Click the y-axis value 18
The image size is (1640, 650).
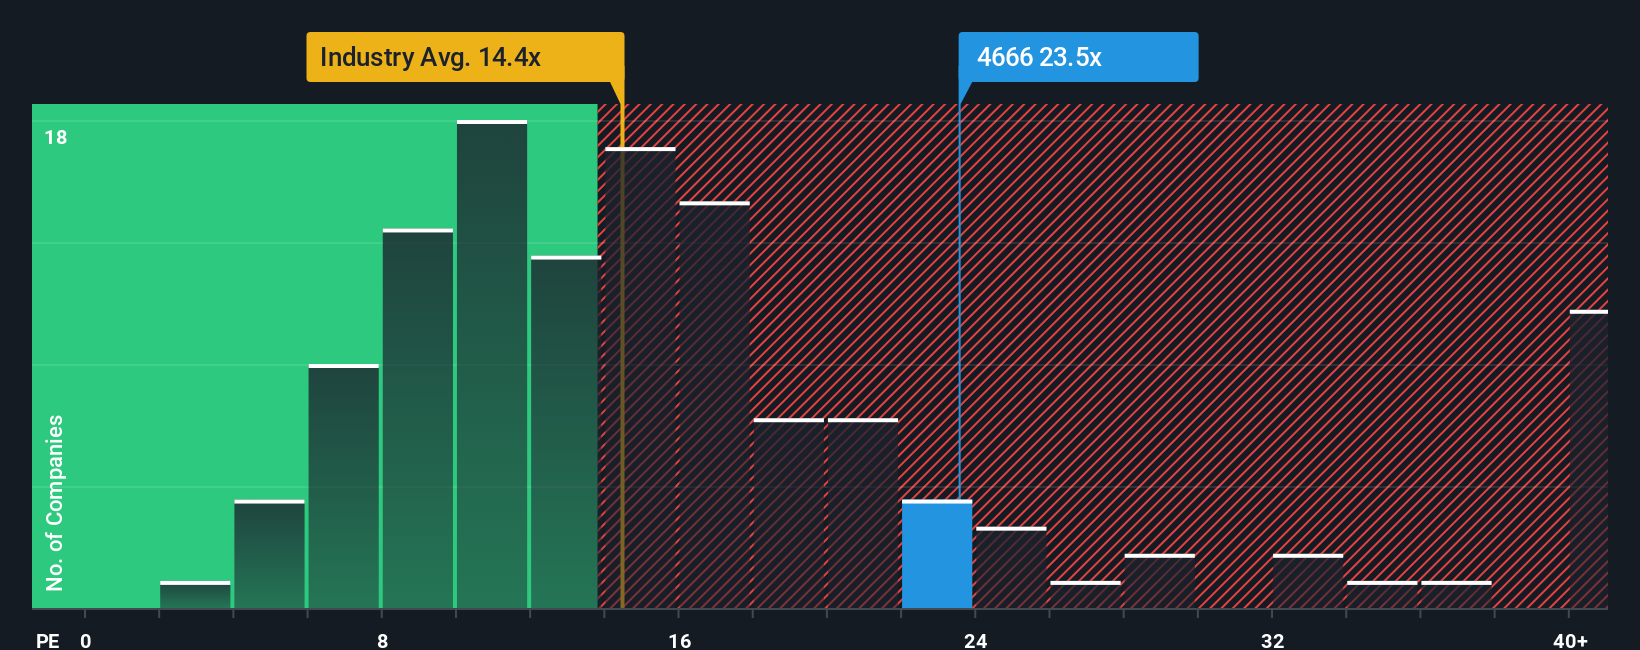[56, 137]
